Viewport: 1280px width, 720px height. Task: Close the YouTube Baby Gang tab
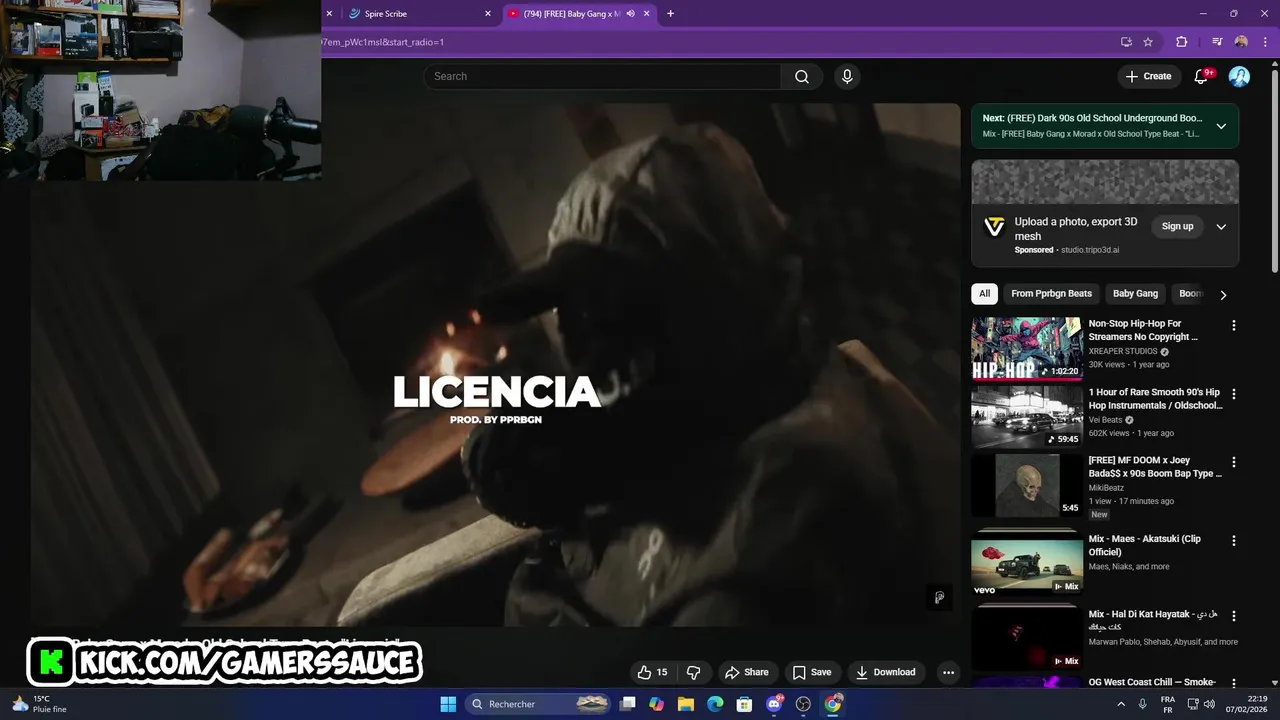click(x=647, y=14)
